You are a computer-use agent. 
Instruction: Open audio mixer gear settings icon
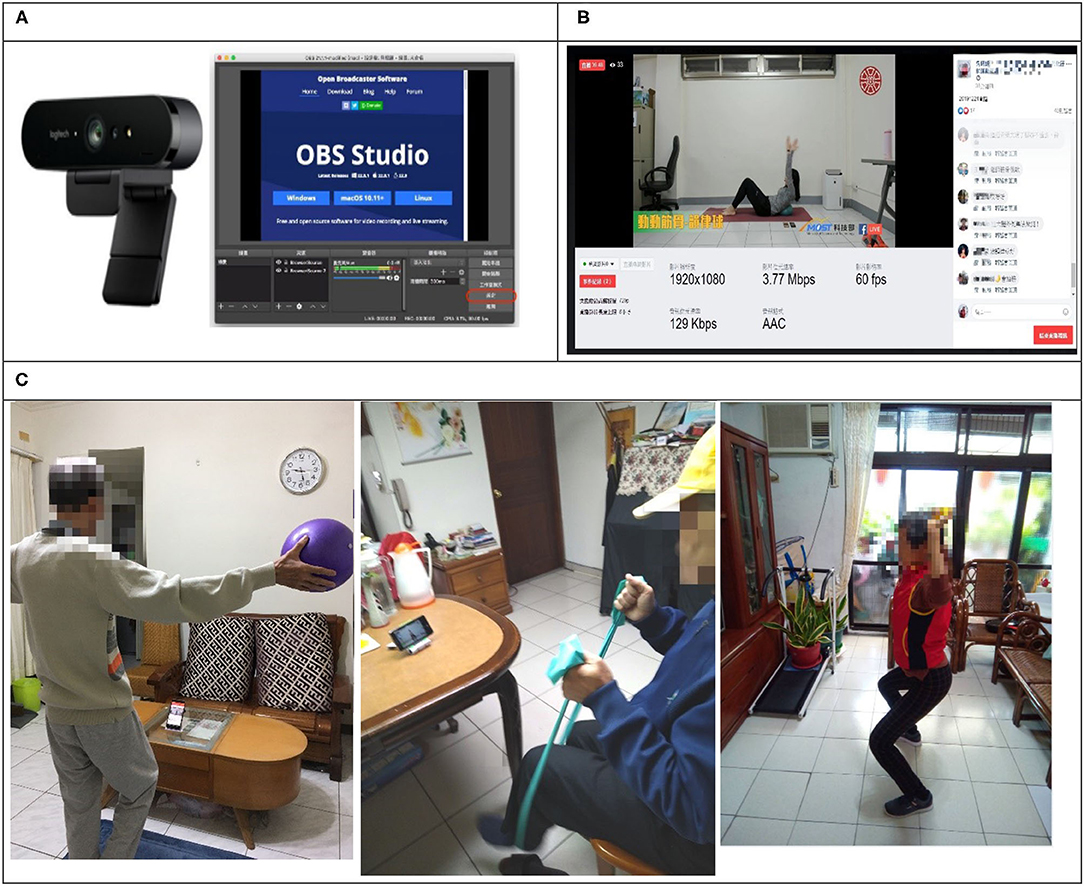397,278
